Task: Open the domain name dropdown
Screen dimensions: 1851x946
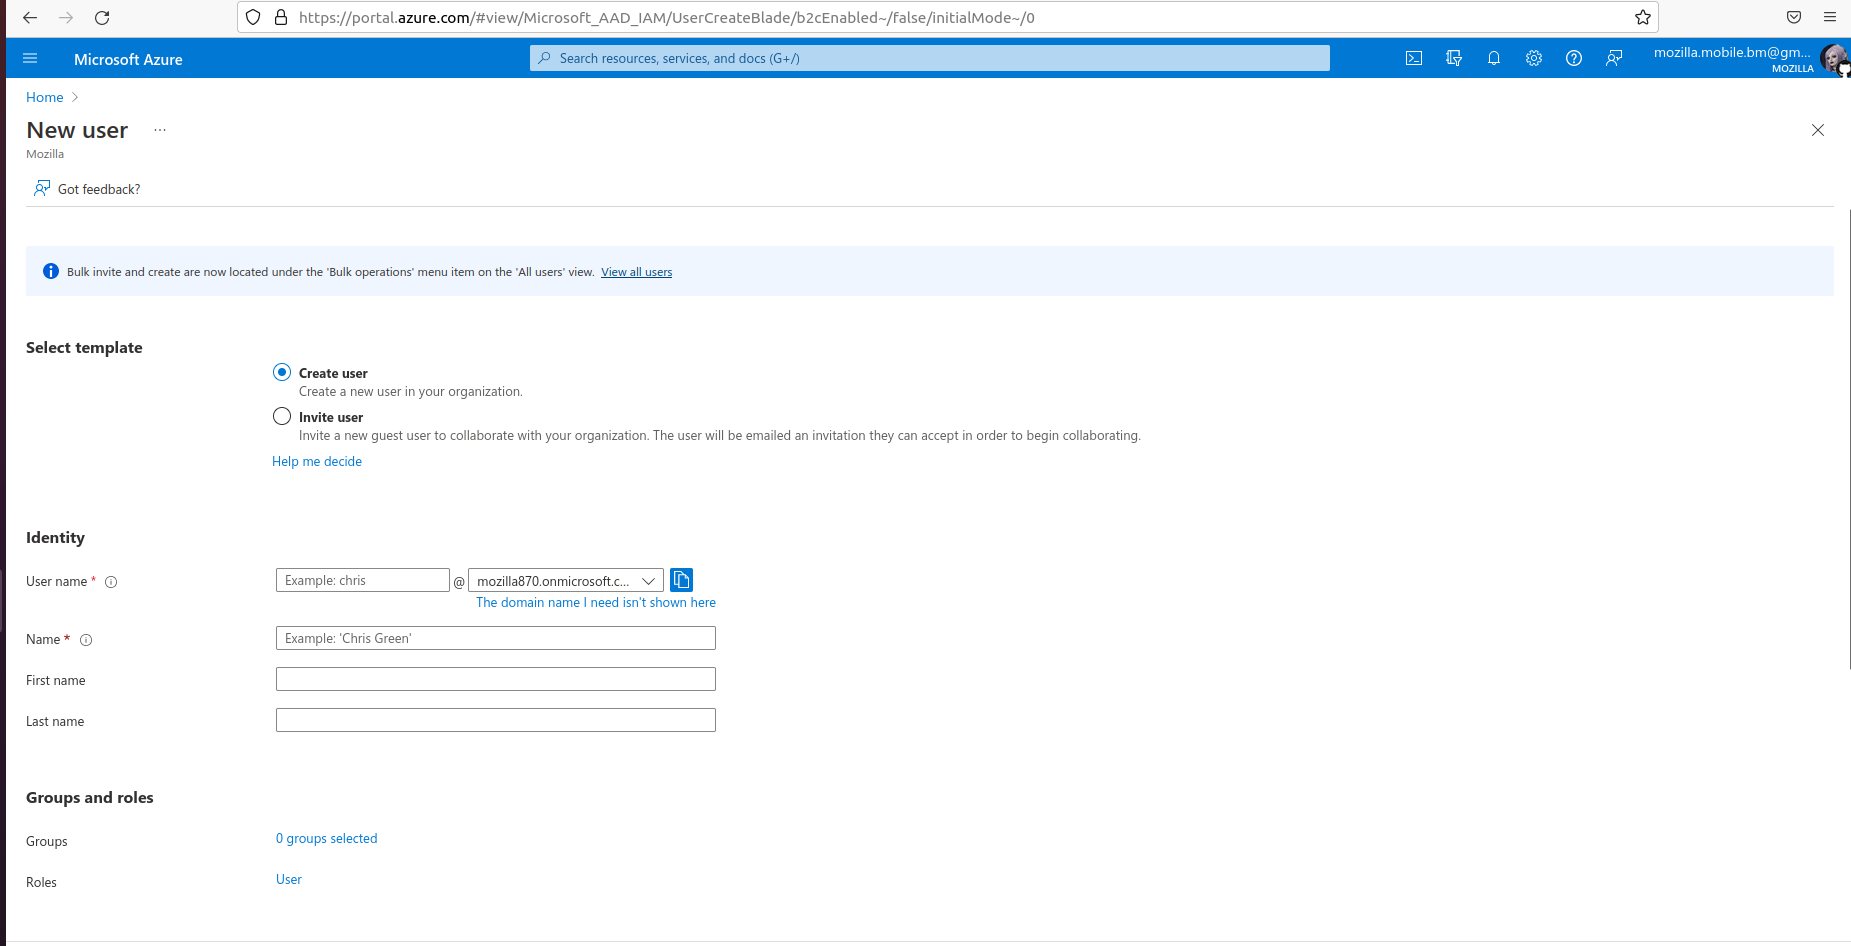Action: pos(649,580)
